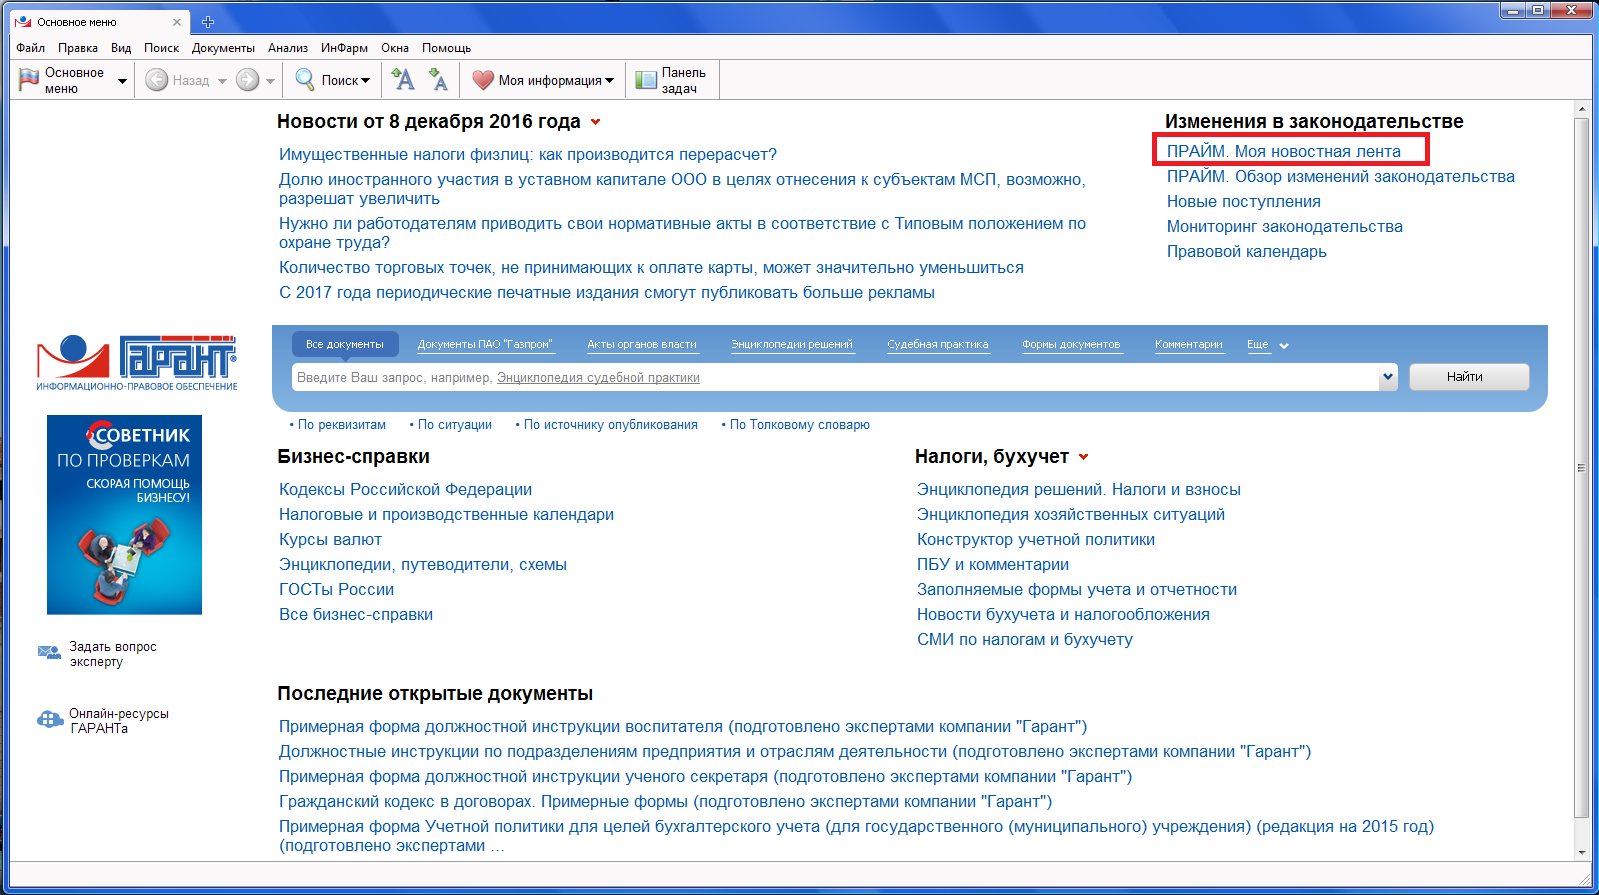Click the Назад back arrow icon

156,80
